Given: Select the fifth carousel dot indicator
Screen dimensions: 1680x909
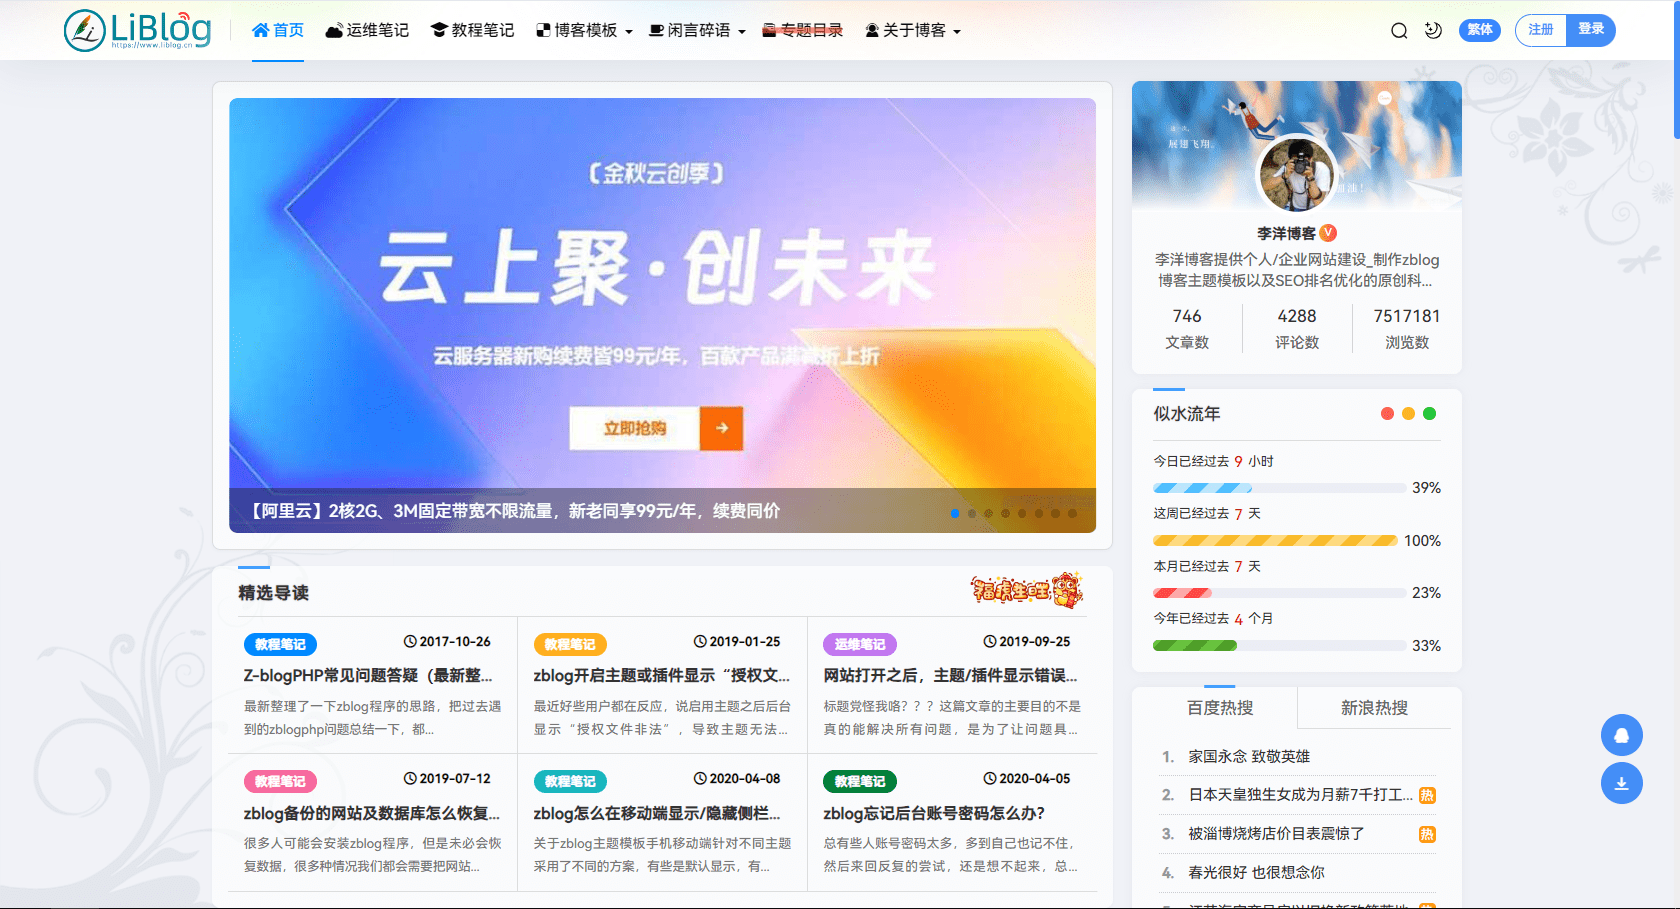Looking at the screenshot, I should click(1022, 513).
